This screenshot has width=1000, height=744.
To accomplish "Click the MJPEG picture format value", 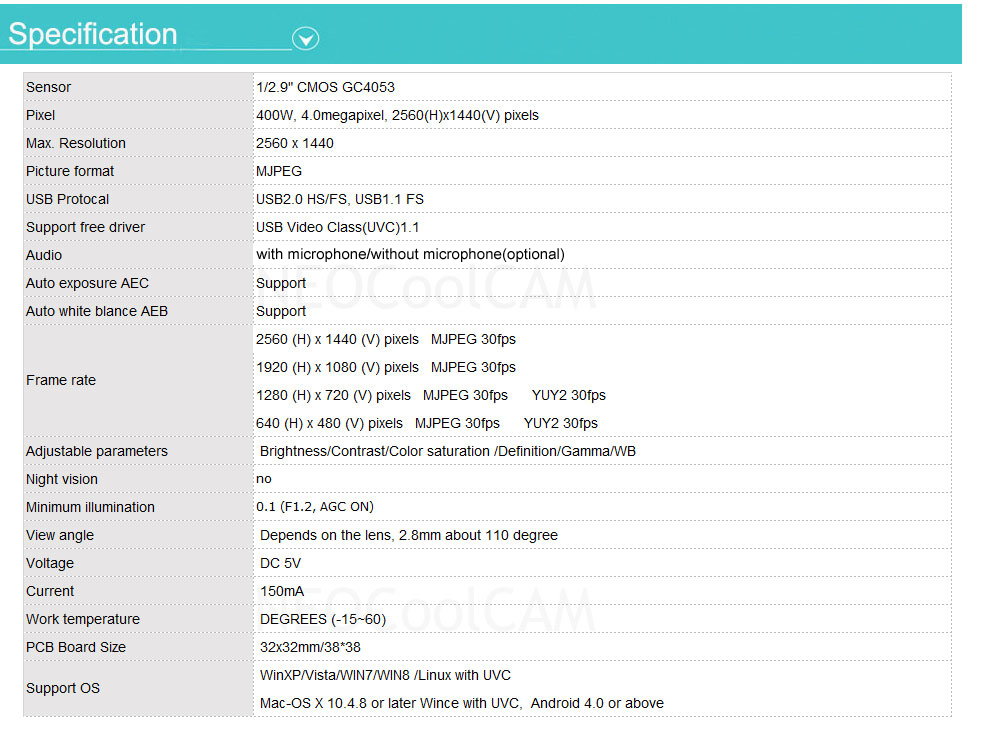I will (x=279, y=171).
